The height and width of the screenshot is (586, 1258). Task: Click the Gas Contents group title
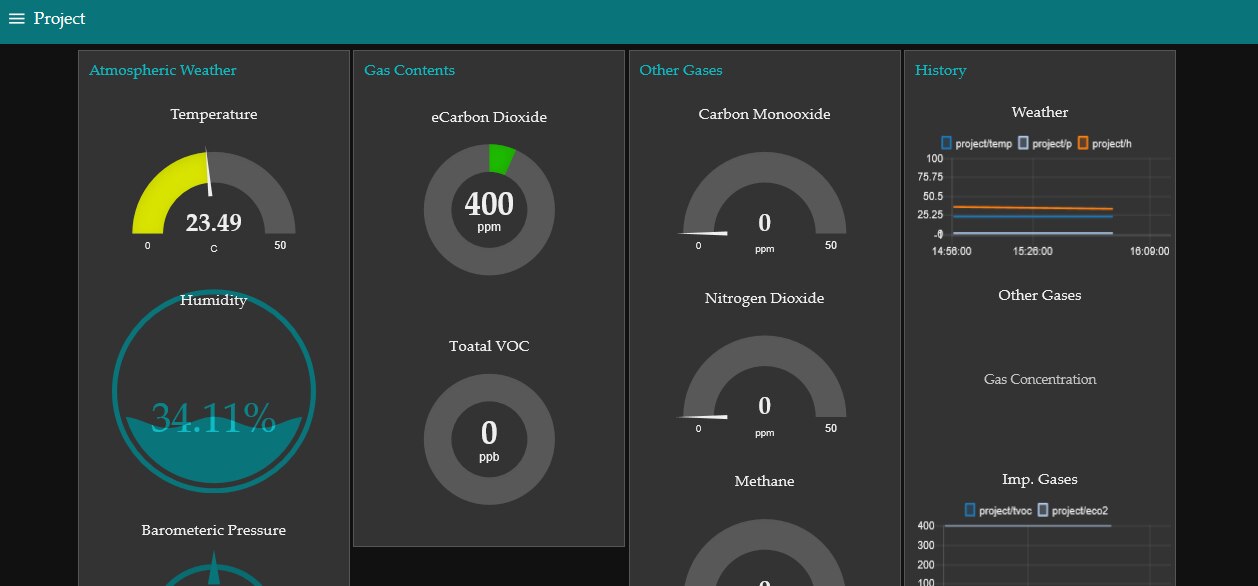[409, 70]
